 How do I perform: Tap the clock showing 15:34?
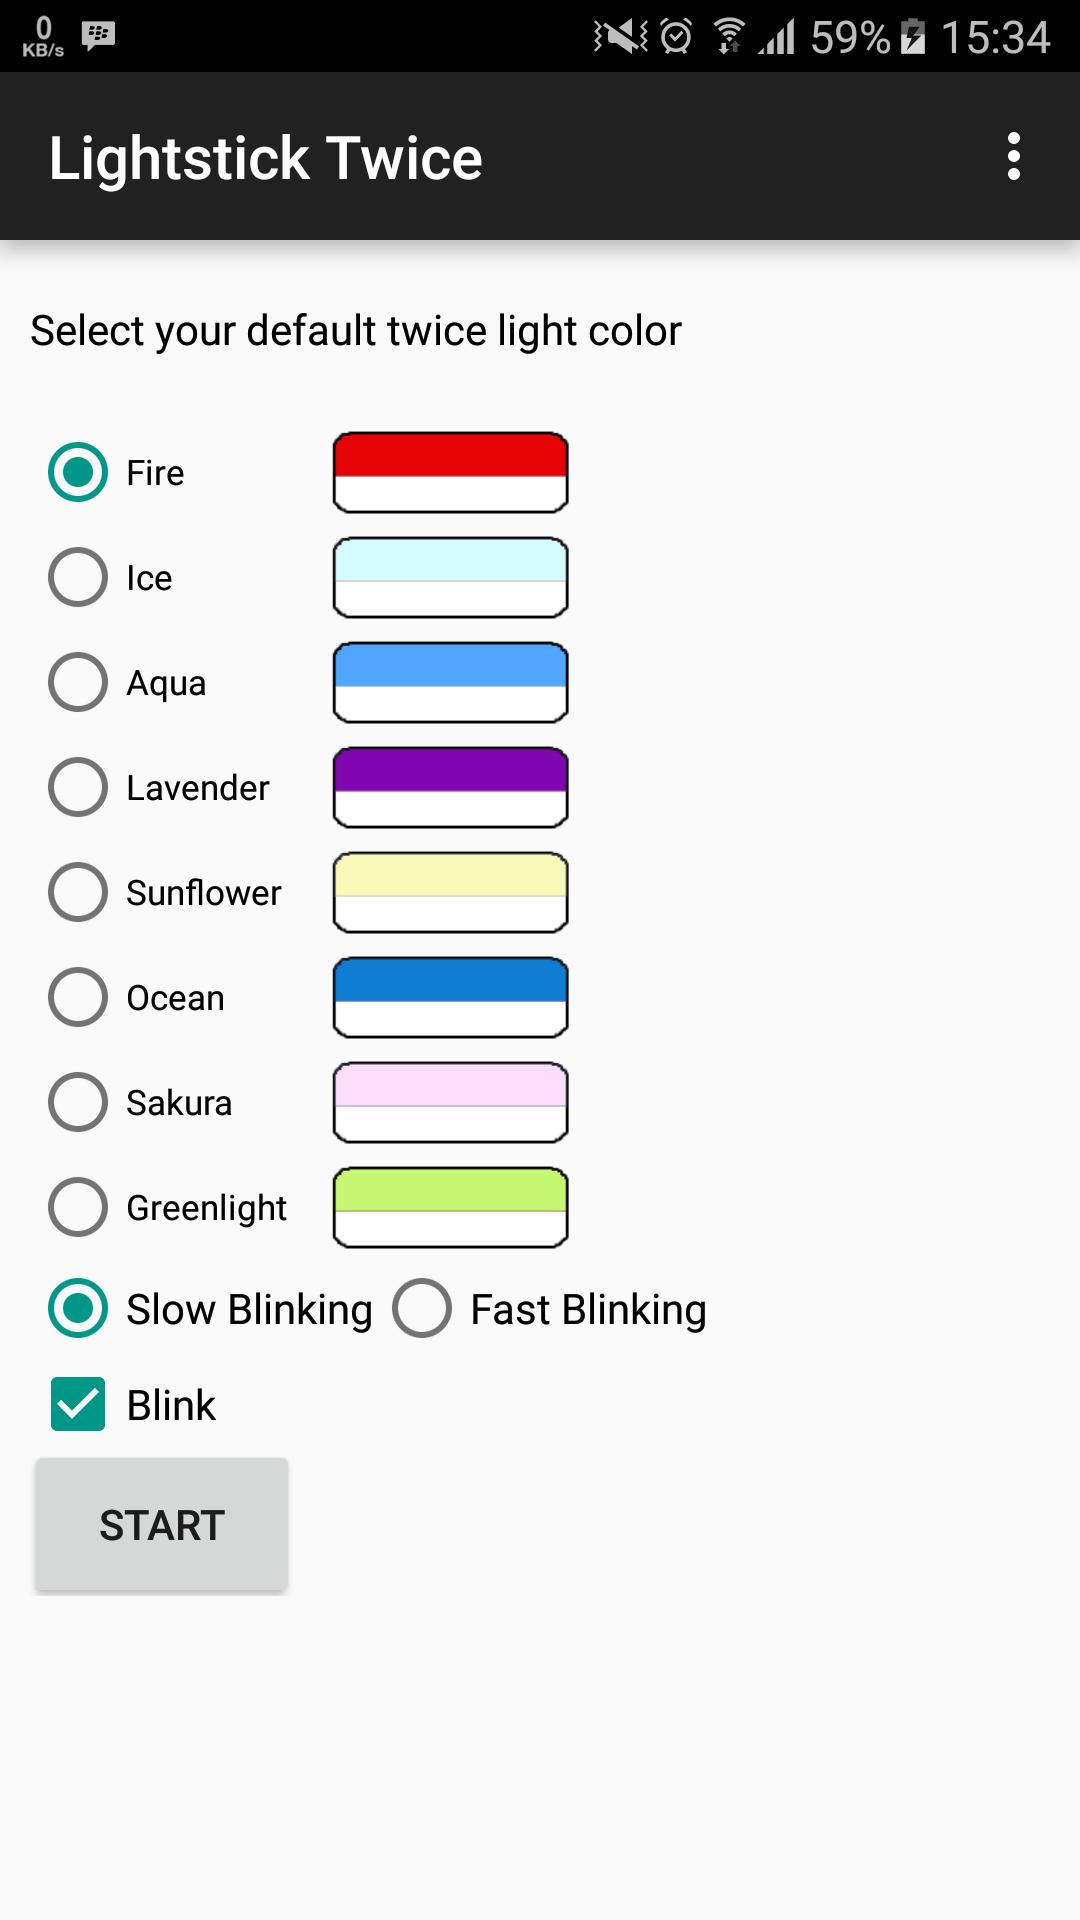[995, 37]
